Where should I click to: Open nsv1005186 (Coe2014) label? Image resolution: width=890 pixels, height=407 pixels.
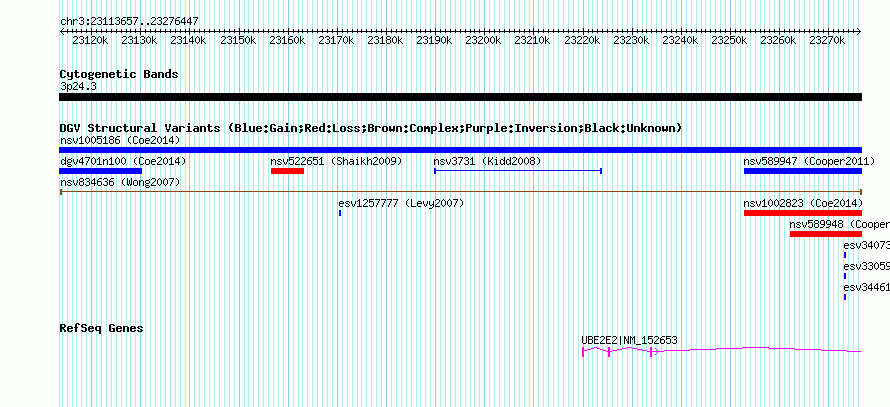coord(120,140)
